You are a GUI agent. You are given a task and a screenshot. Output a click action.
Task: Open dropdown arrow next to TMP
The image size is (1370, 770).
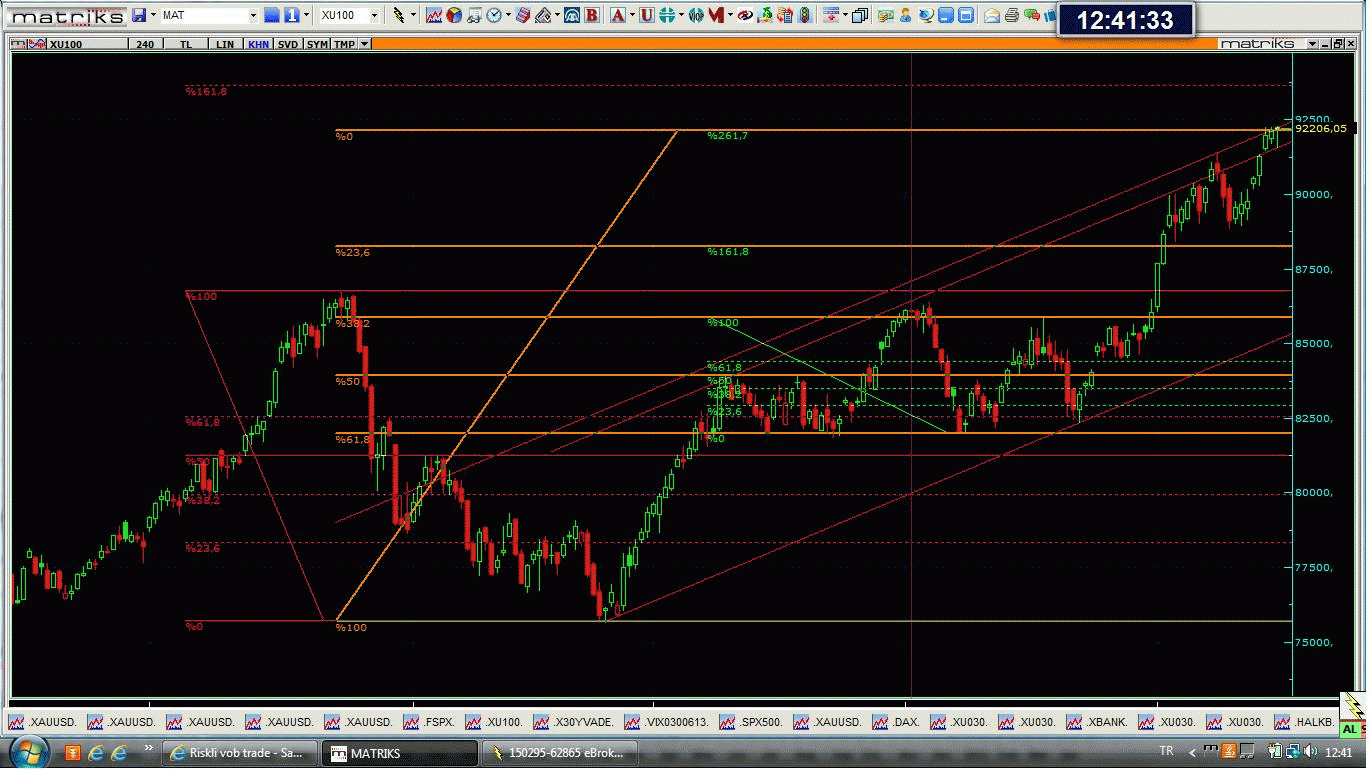pyautogui.click(x=364, y=44)
